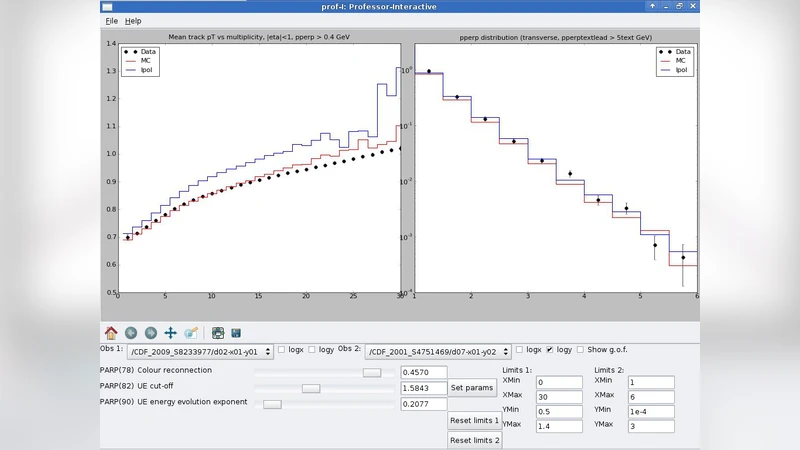The height and width of the screenshot is (450, 800).
Task: Open the File menu
Action: (x=111, y=20)
